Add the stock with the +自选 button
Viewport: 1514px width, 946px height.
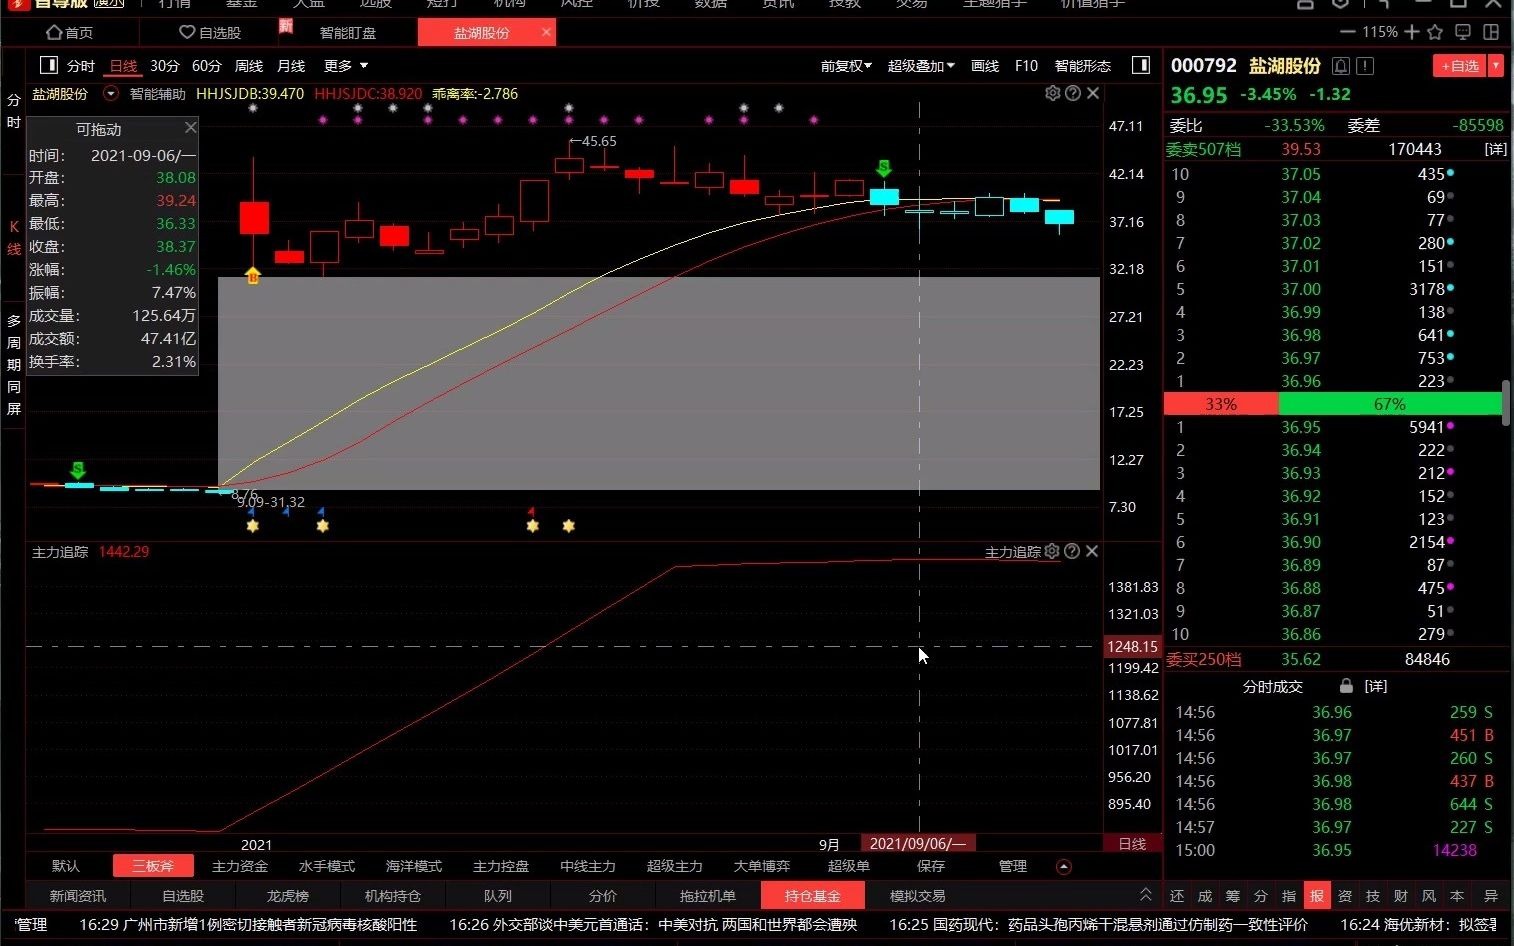pos(1460,66)
